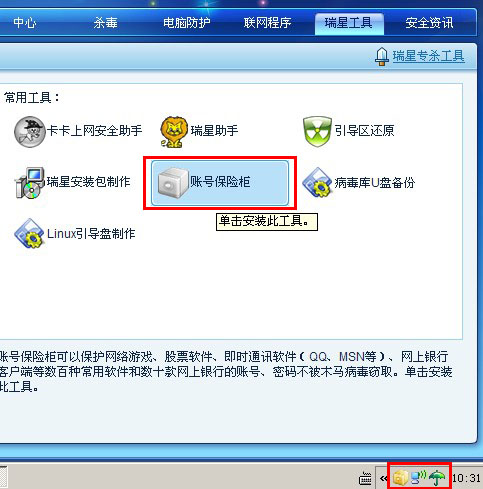The image size is (483, 489).
Task: Install the 账号保险柜 safe tool
Action: pos(220,183)
